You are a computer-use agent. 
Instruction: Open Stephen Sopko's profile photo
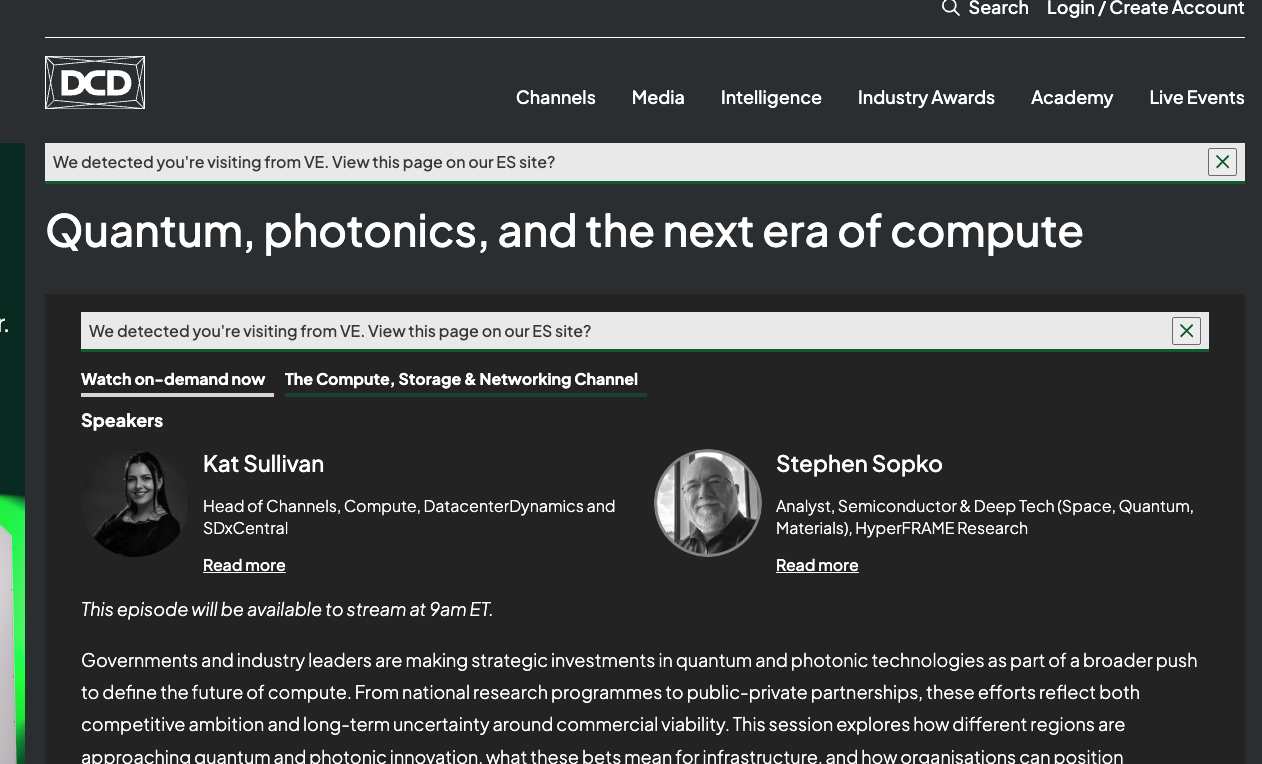[x=708, y=503]
